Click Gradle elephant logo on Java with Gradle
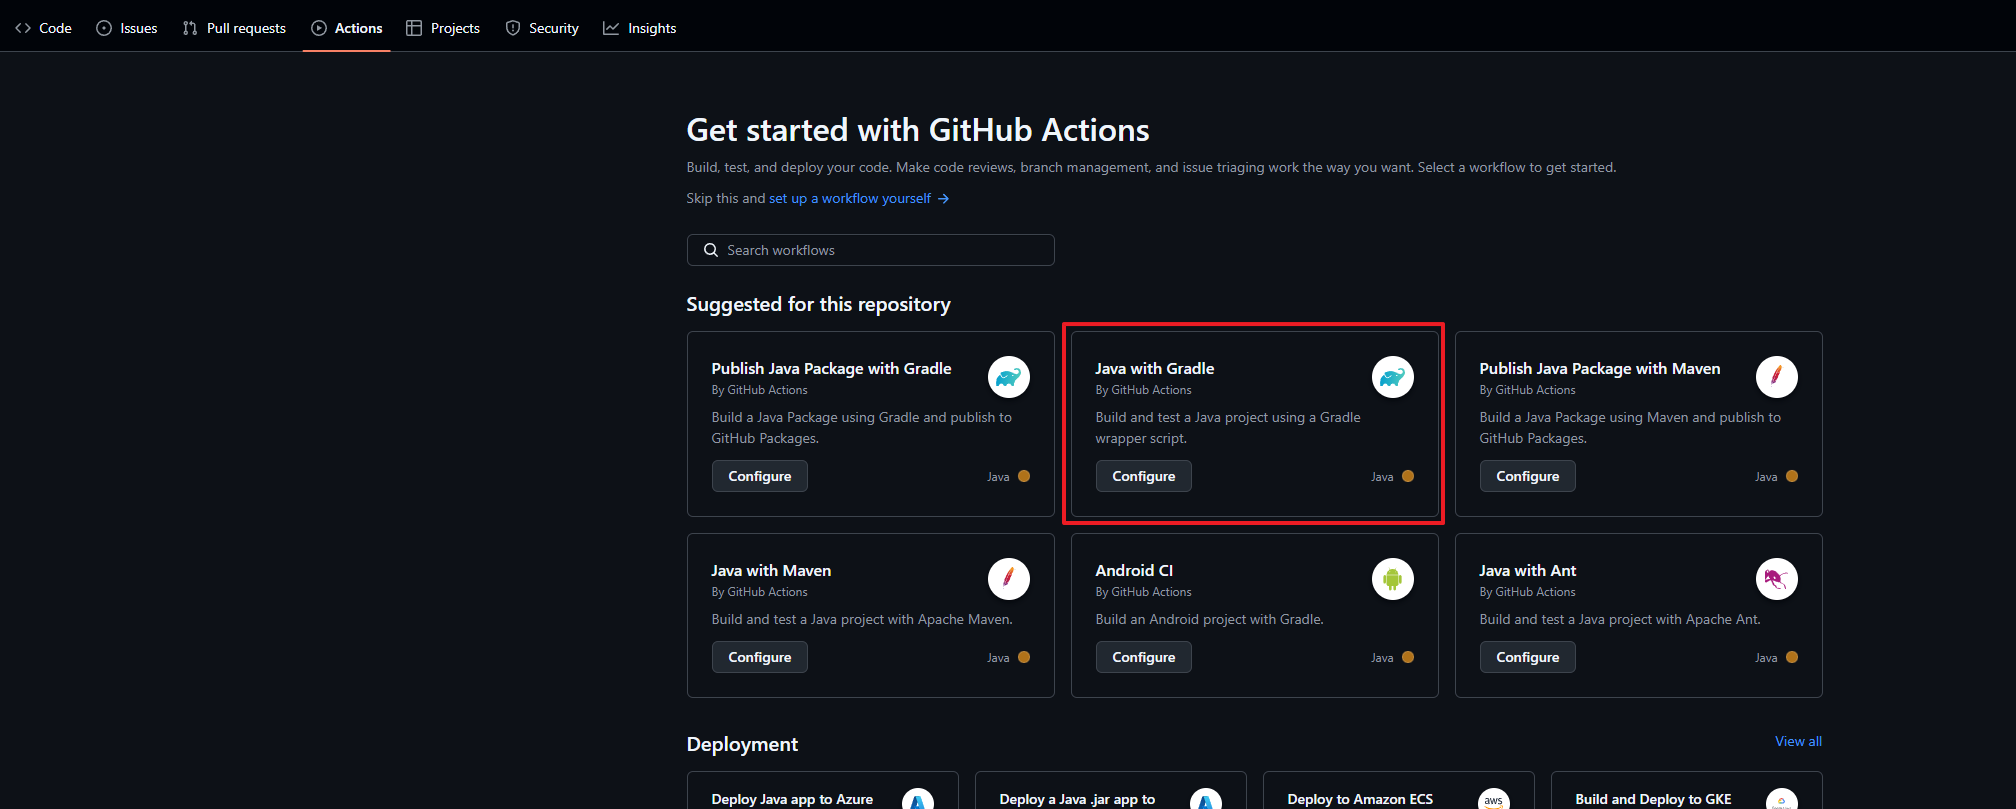 (x=1393, y=377)
